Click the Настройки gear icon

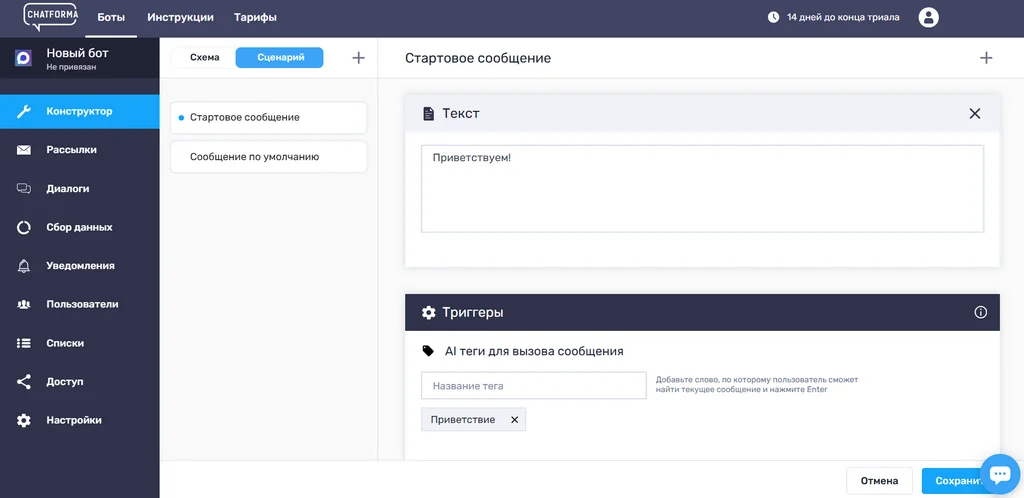pos(24,420)
